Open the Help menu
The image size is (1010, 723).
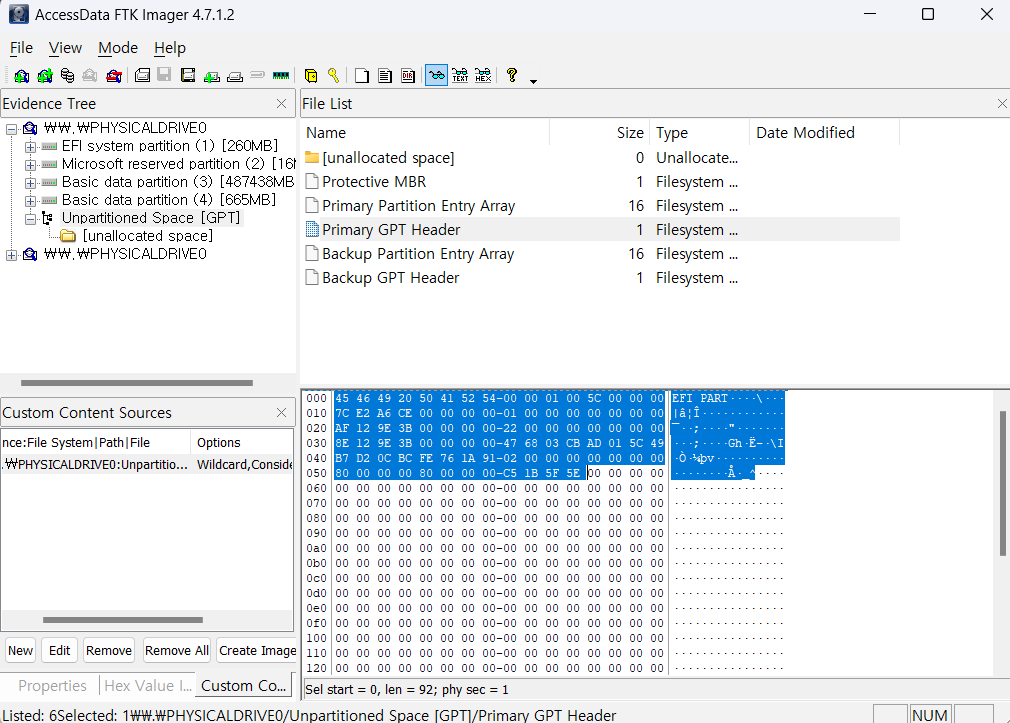(169, 48)
